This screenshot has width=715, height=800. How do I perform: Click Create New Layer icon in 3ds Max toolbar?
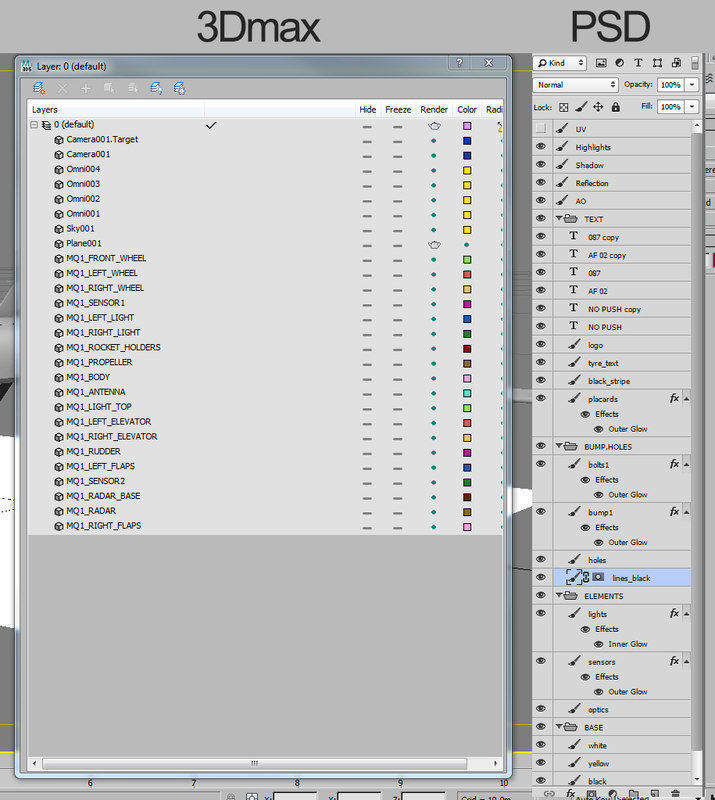(39, 88)
